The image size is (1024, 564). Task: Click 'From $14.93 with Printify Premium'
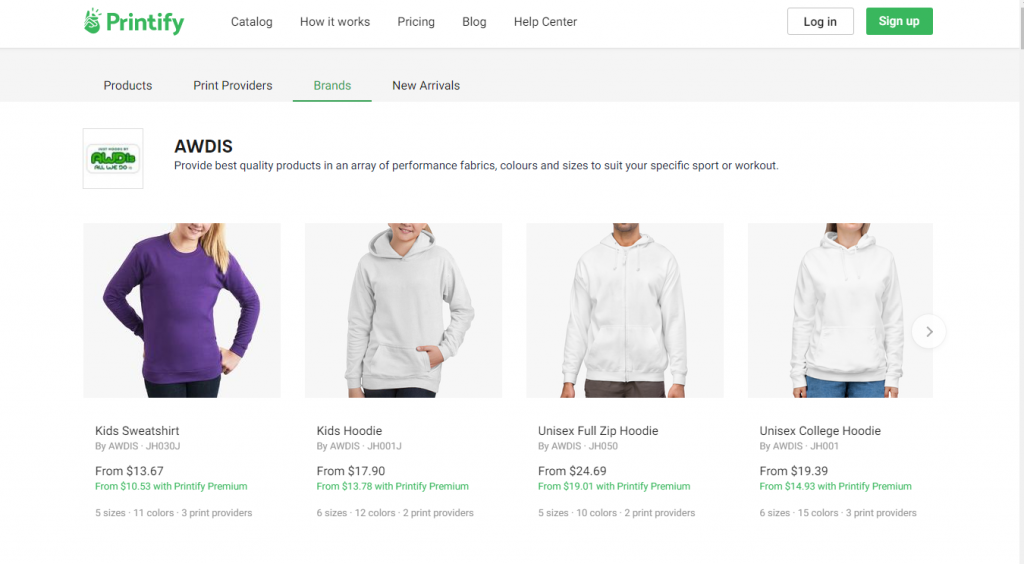(835, 486)
